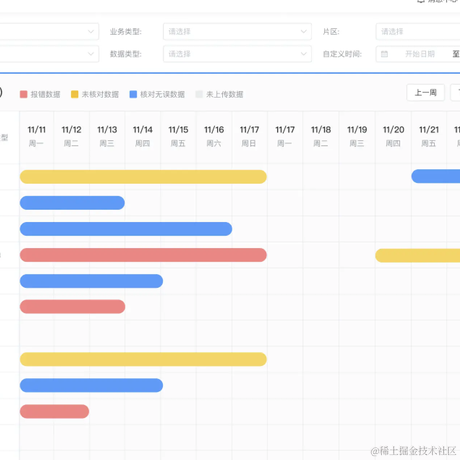460x460 pixels.
Task: Click the blue bar ending at 11/13
Action: (x=72, y=203)
